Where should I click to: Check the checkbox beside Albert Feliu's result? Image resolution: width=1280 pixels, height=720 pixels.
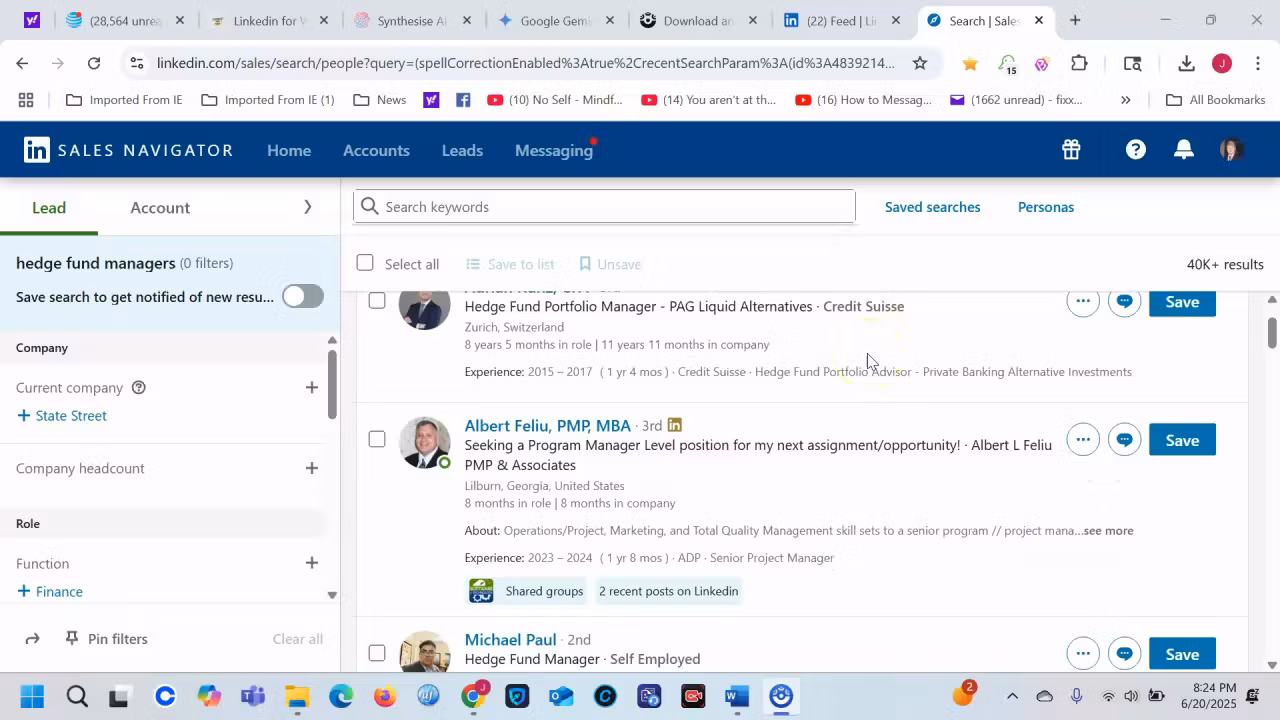coord(377,439)
